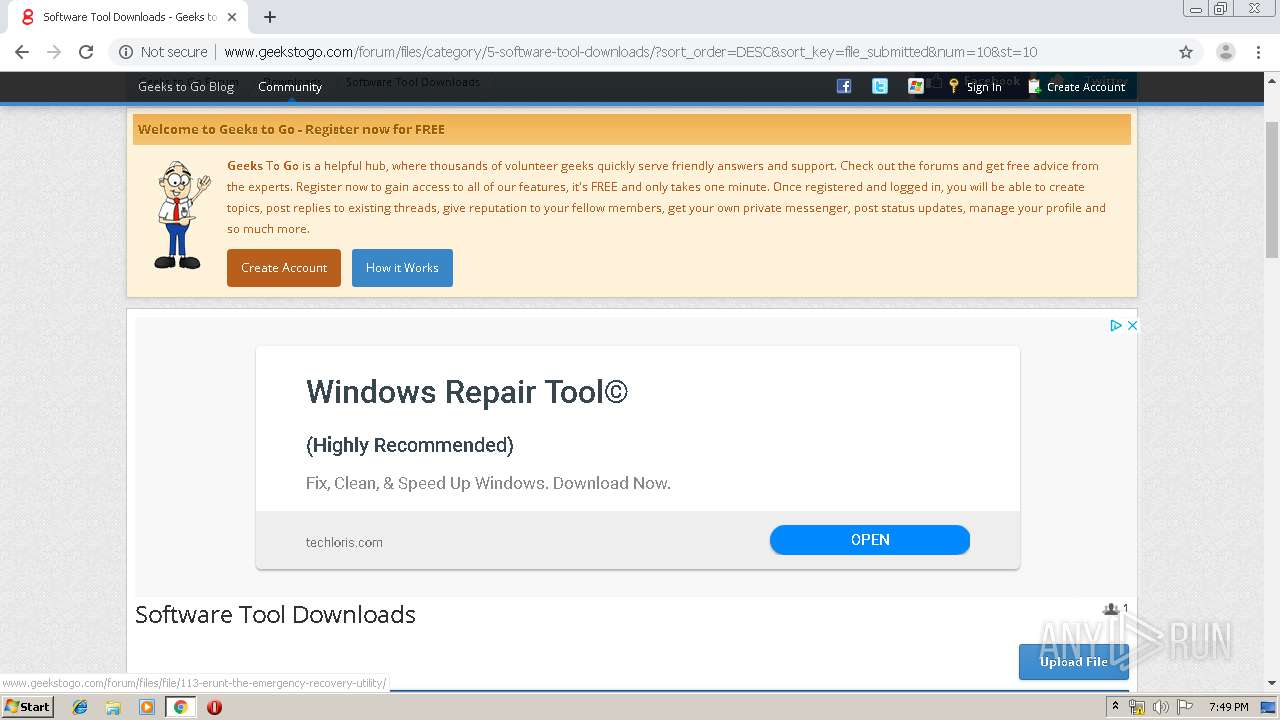Close the Software Tool Downloads tab
Viewport: 1280px width, 720px height.
click(x=232, y=17)
